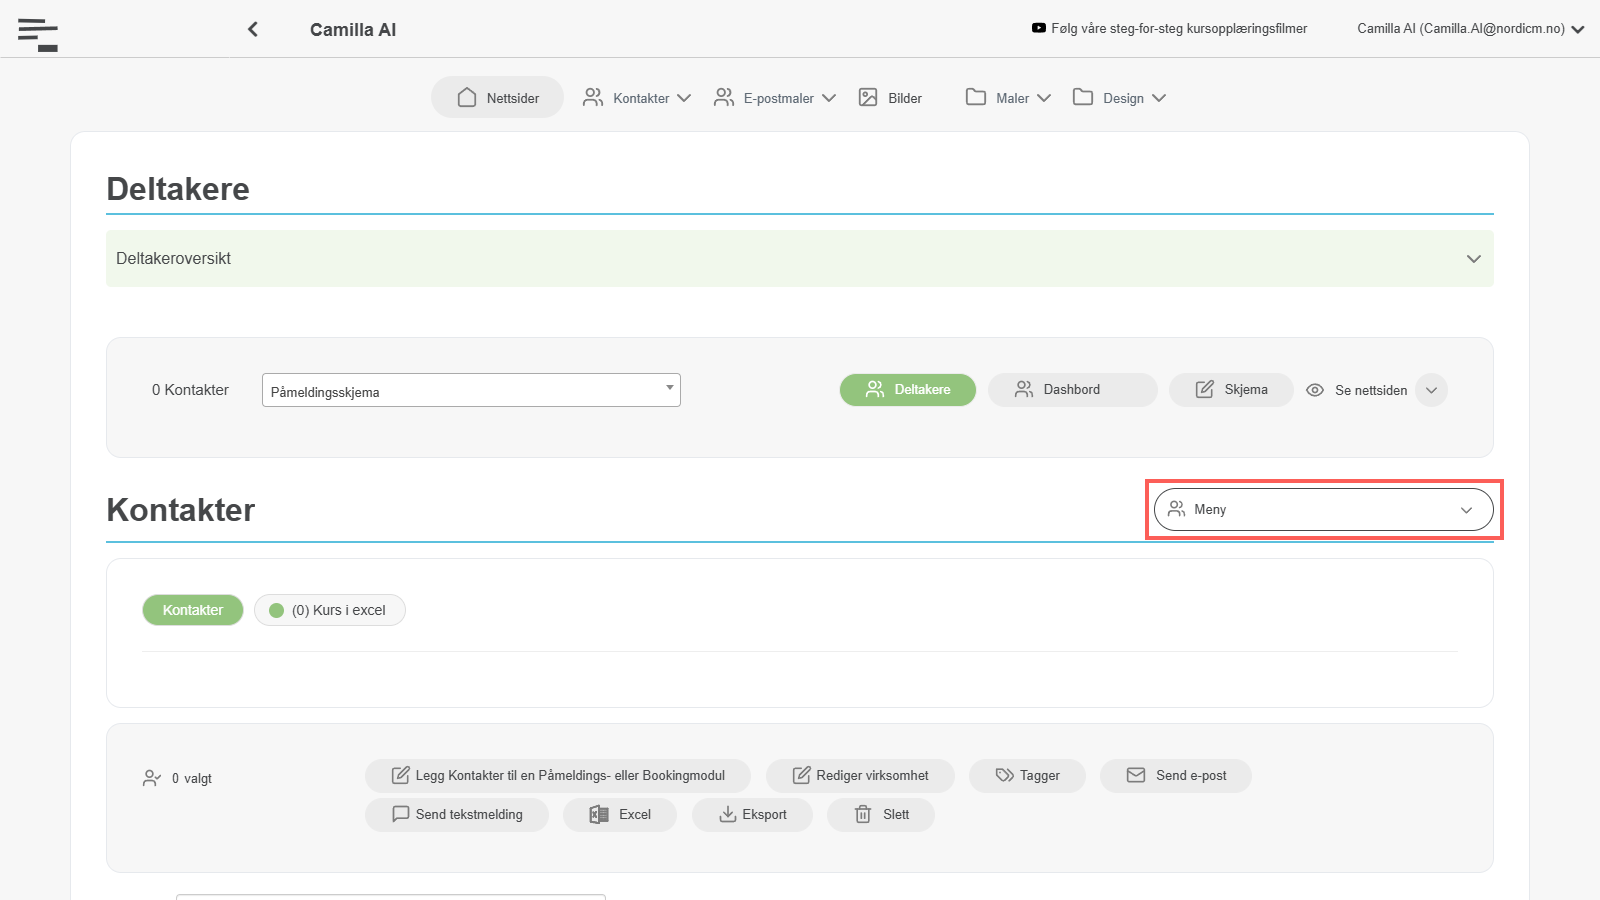Viewport: 1600px width, 900px height.
Task: Expand the round chevron next to Se nettsiden
Action: pyautogui.click(x=1432, y=390)
